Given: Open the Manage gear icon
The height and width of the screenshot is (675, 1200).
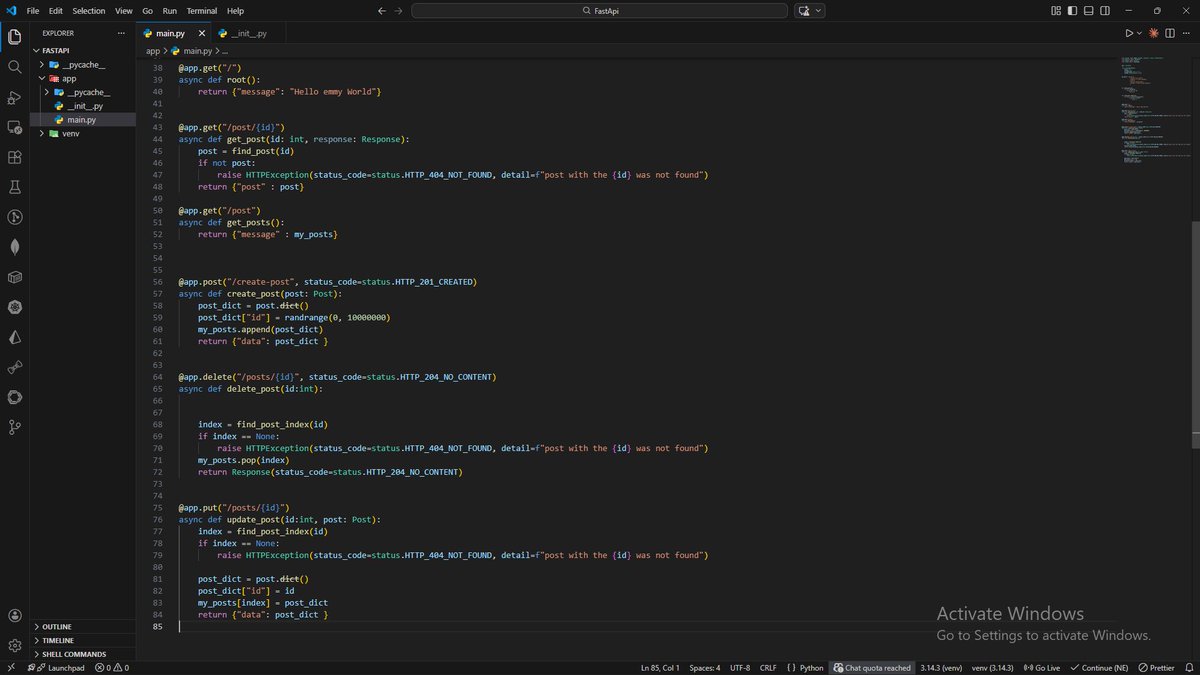Looking at the screenshot, I should (x=14, y=646).
